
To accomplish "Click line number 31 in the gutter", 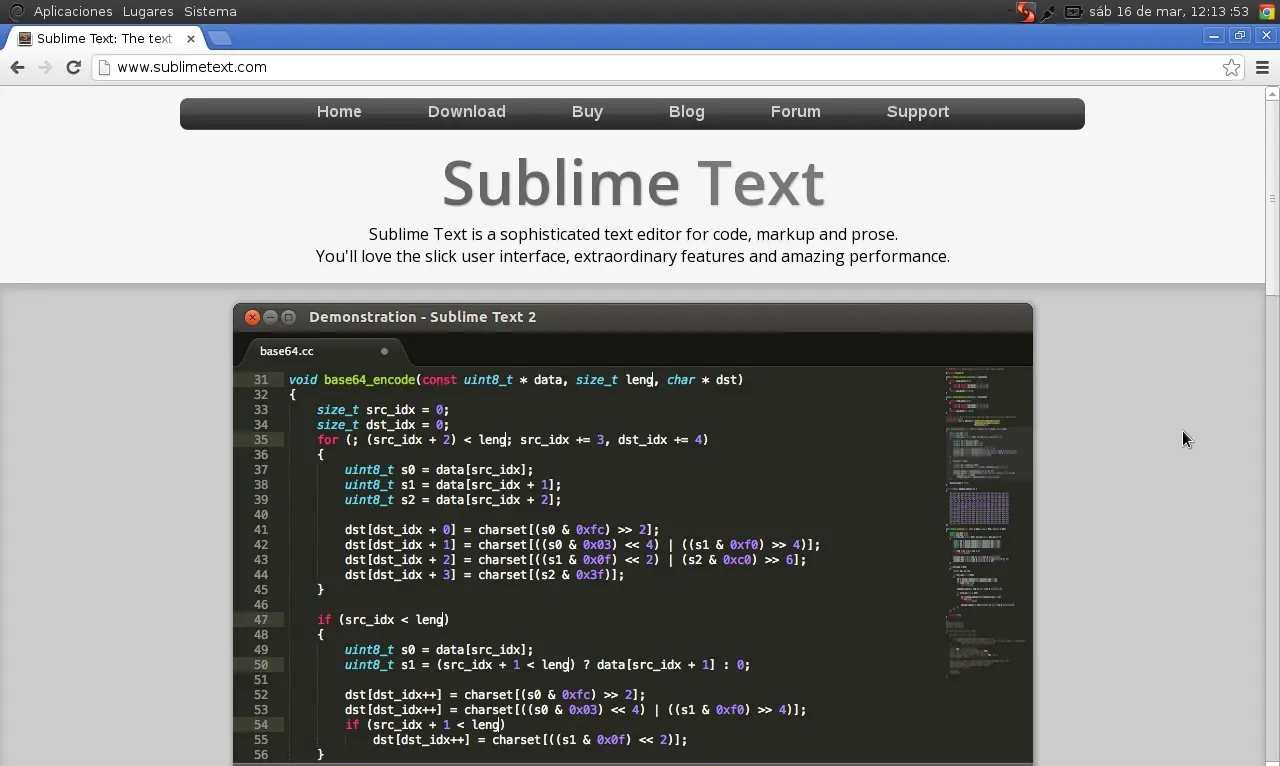I will coord(261,380).
